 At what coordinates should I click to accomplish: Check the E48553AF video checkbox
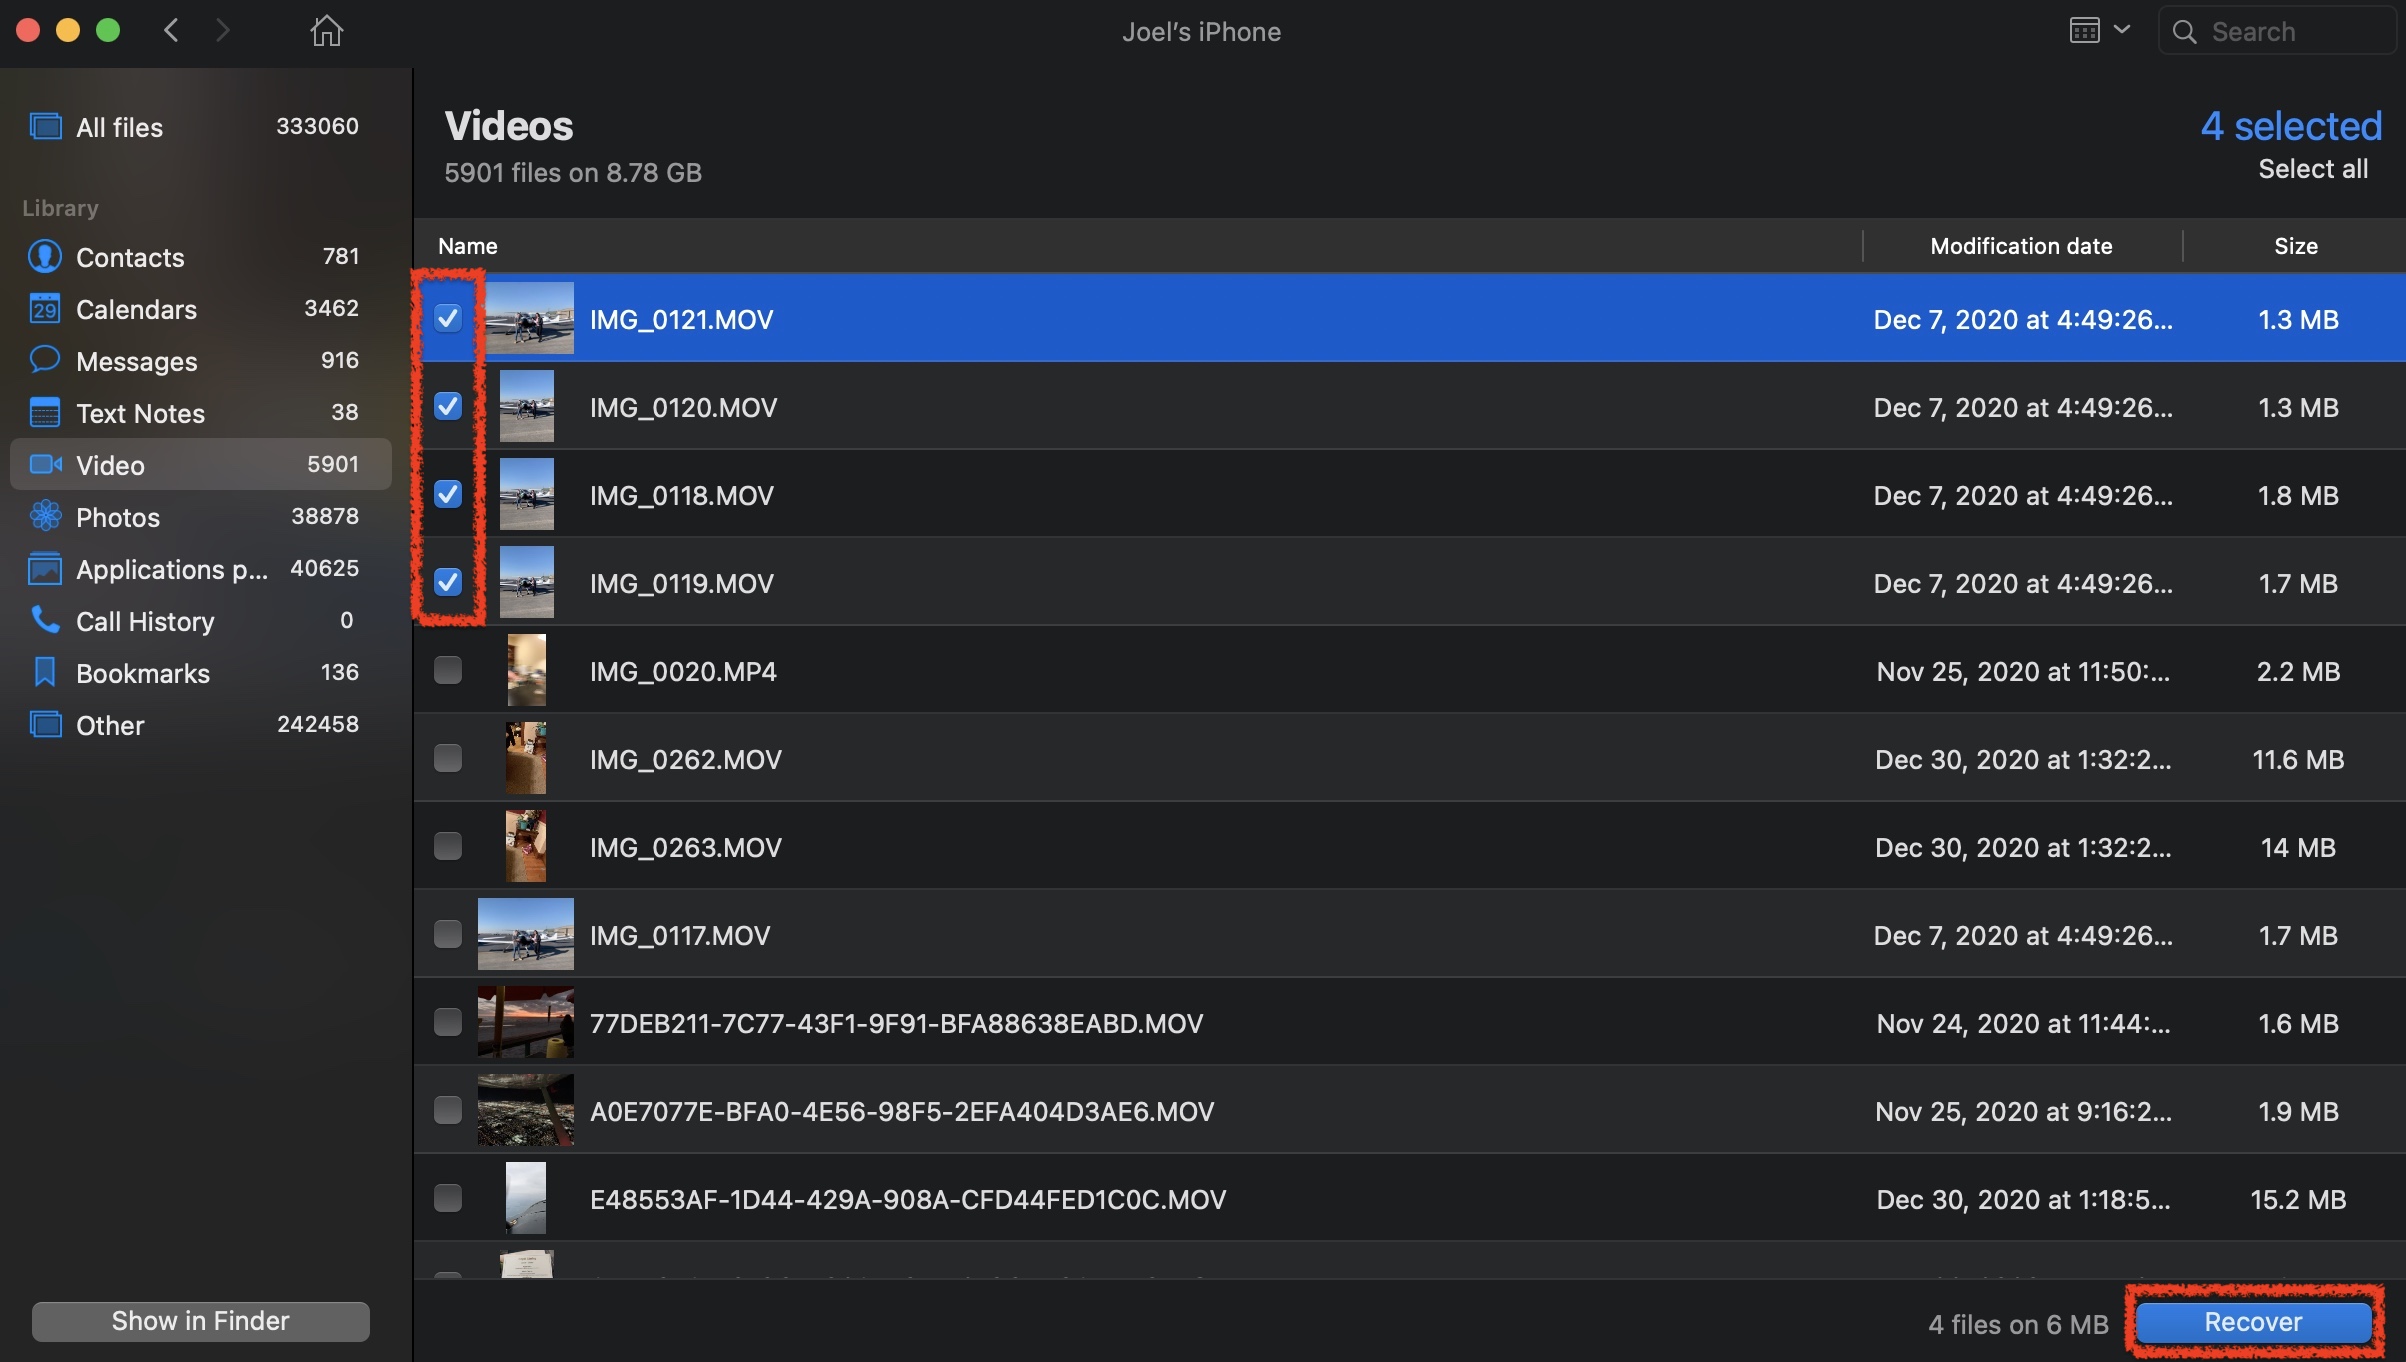(448, 1198)
